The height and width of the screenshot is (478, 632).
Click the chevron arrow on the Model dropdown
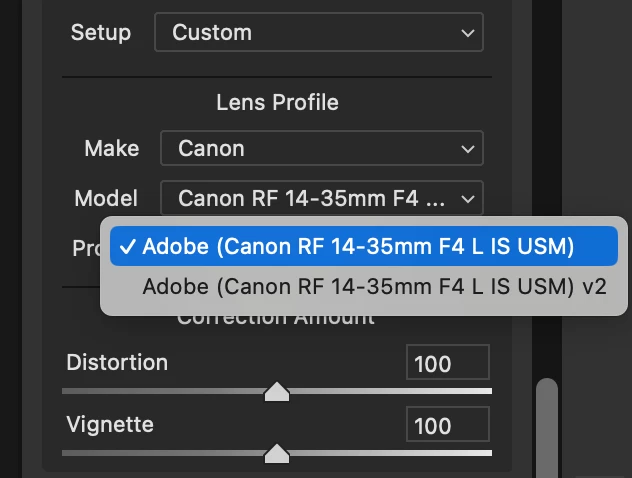467,198
